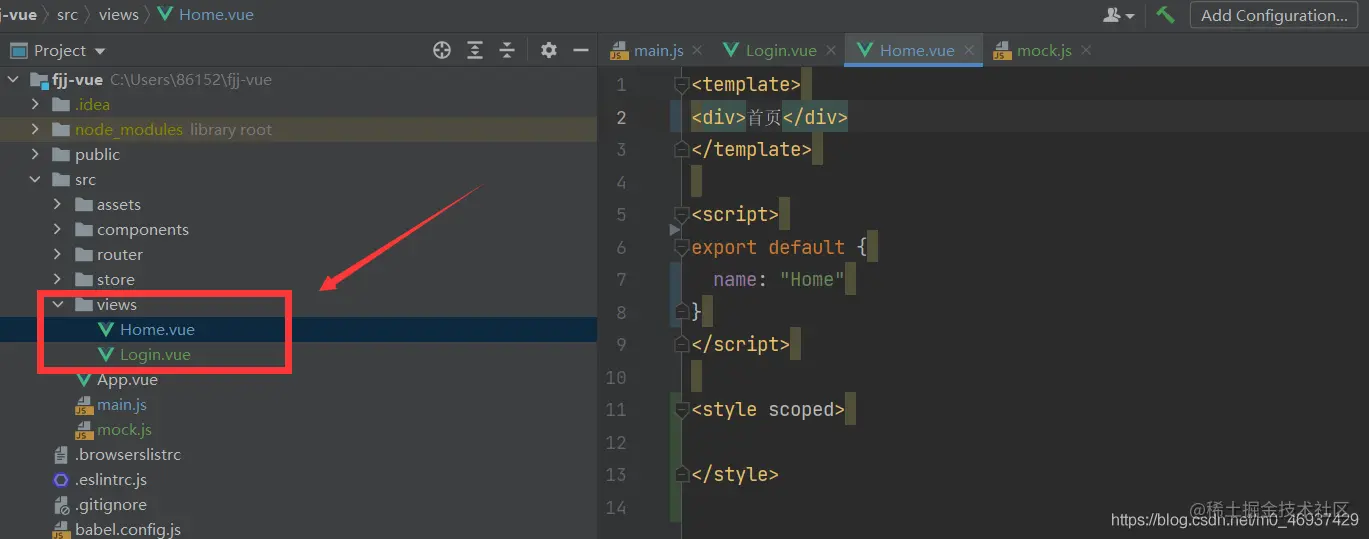Fold the script block at line 5
This screenshot has width=1369, height=539.
(x=682, y=214)
